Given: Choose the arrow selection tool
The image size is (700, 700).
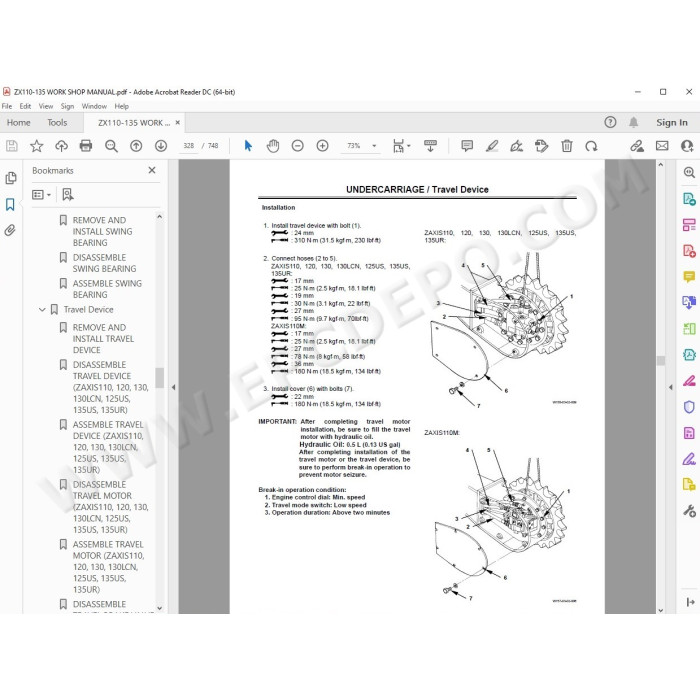Looking at the screenshot, I should tap(248, 146).
